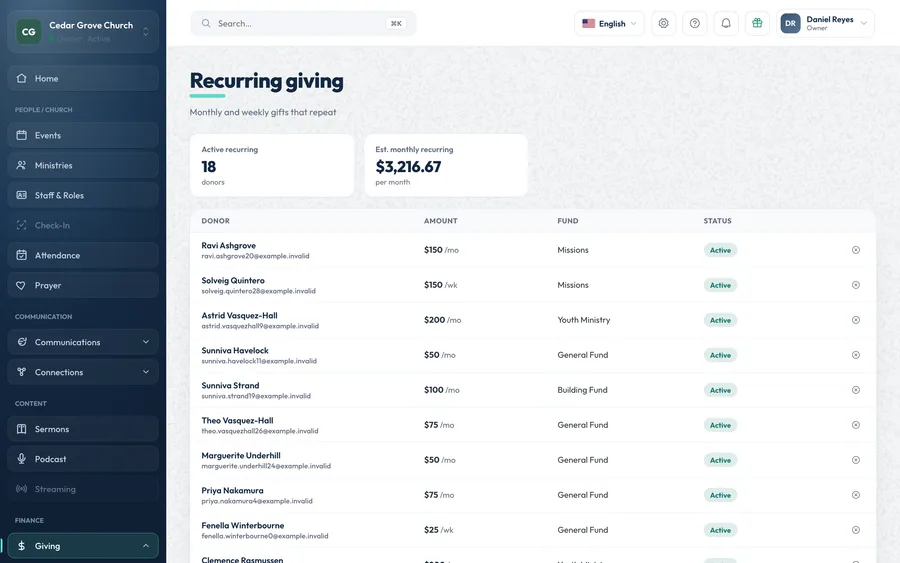Focus the Search input field

click(303, 24)
